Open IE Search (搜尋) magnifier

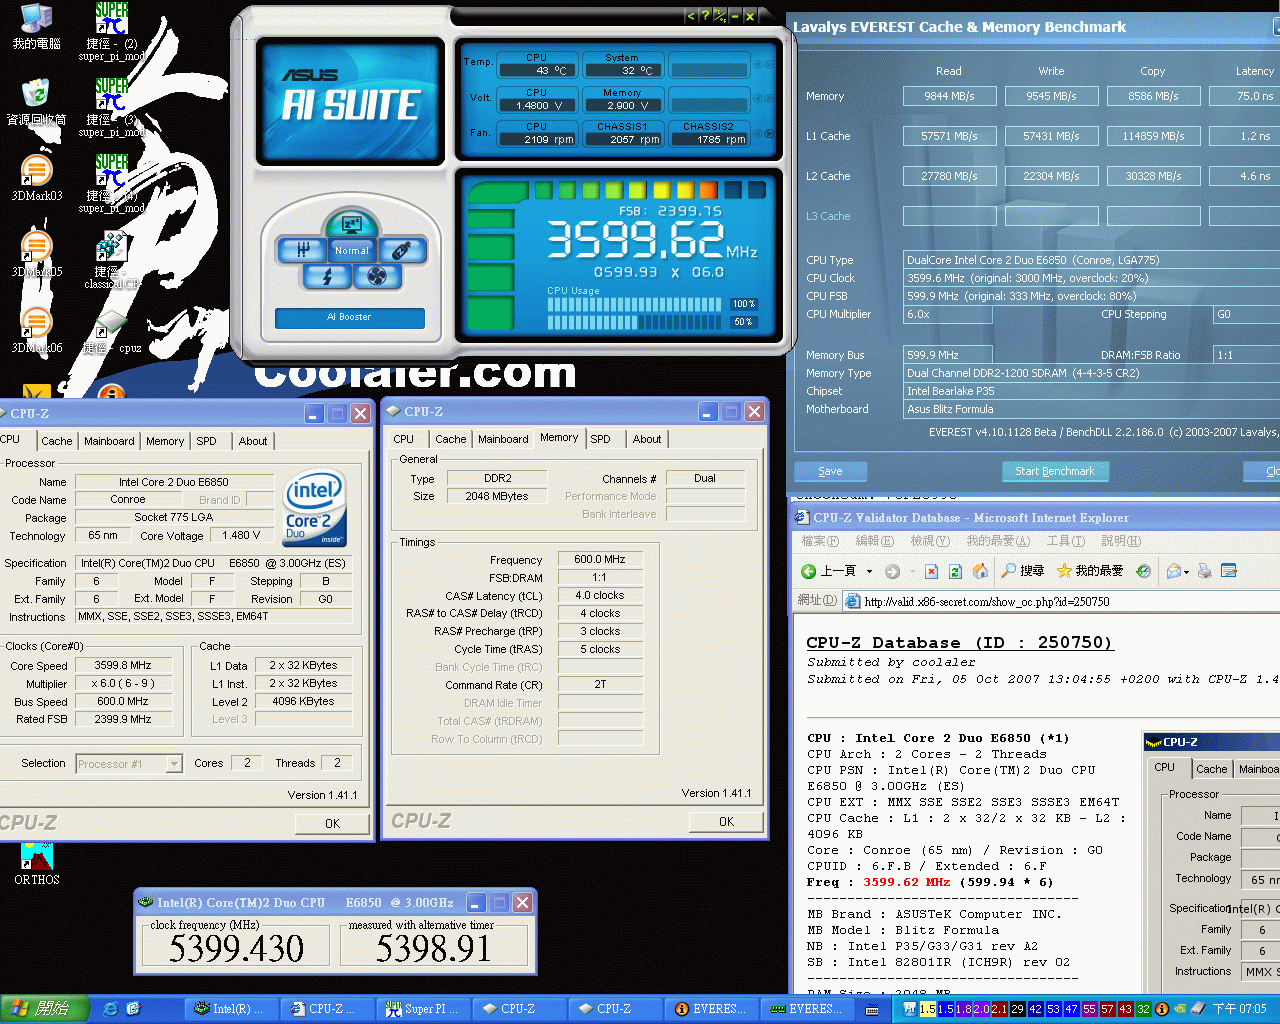pyautogui.click(x=1022, y=571)
